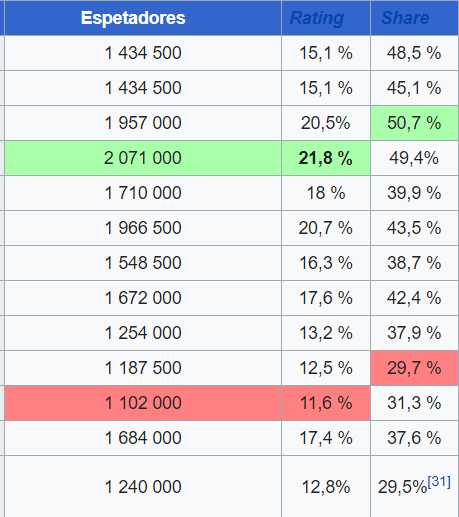Select the 20,5% rating cell

326,123
